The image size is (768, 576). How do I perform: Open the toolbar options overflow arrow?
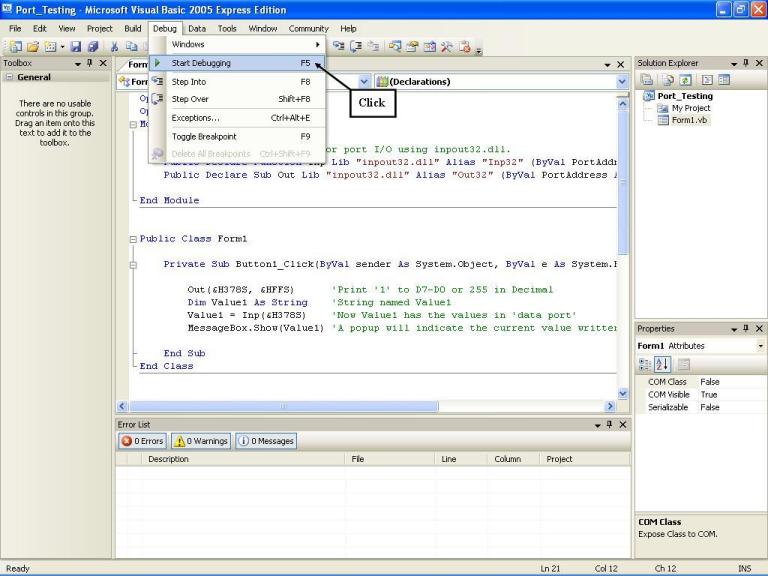[x=479, y=49]
